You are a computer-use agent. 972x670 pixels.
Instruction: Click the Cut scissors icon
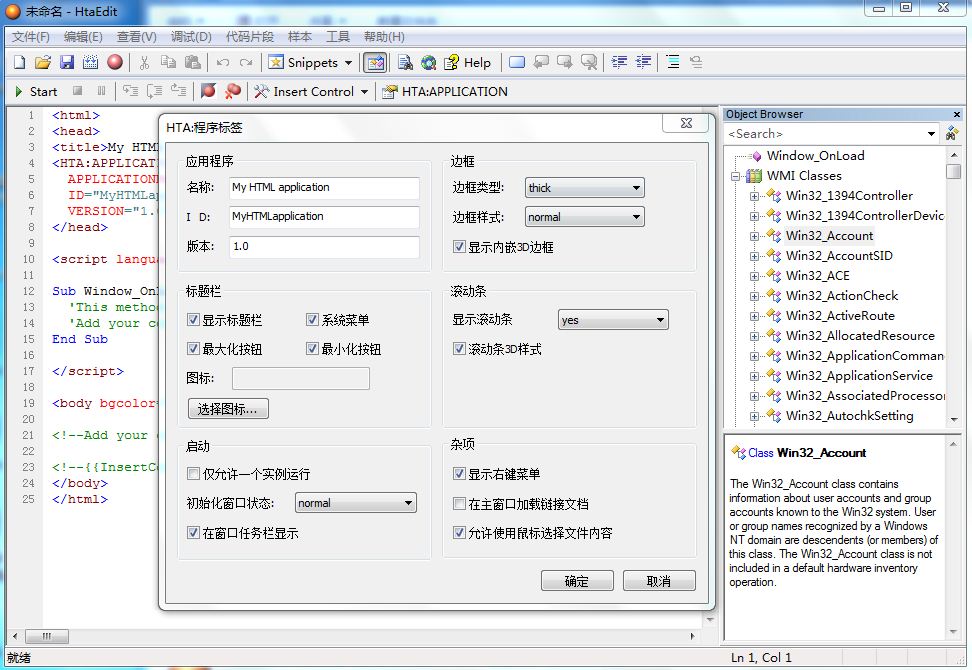tap(144, 62)
